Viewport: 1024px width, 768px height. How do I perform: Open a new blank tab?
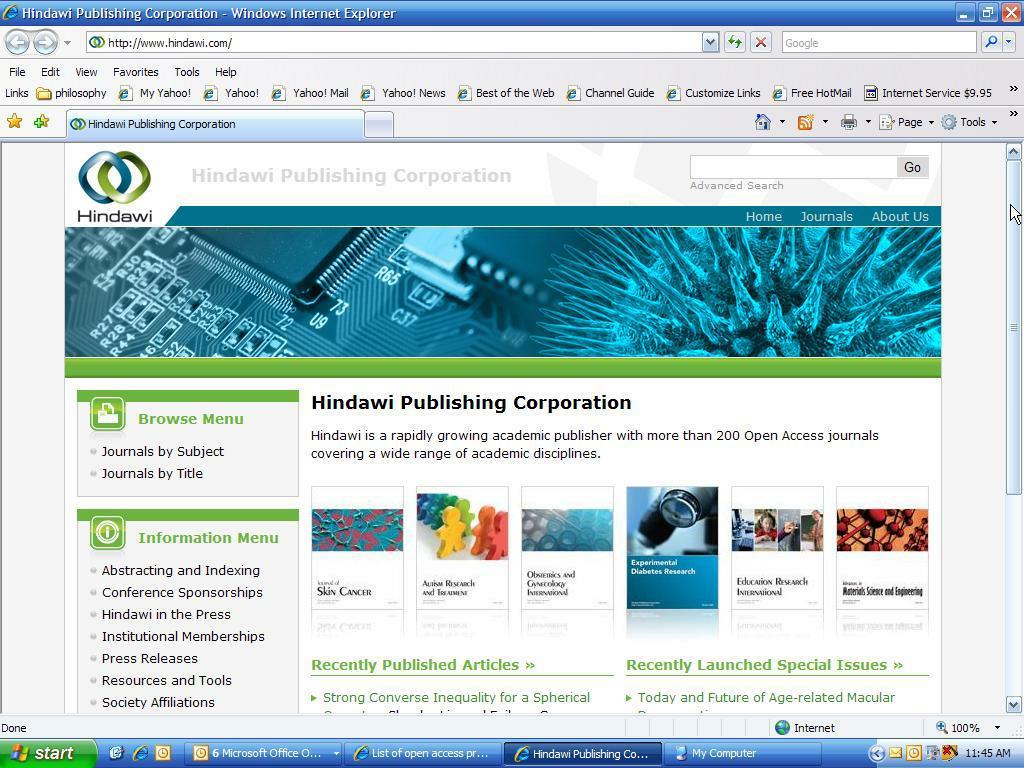click(379, 125)
